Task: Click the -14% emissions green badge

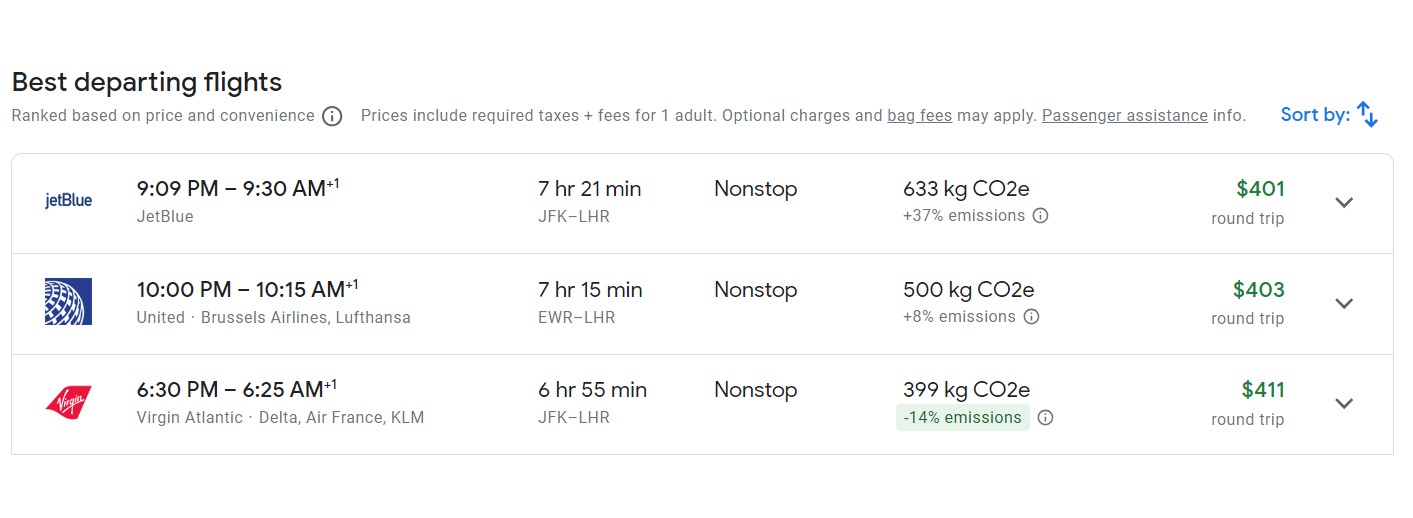Action: click(962, 418)
